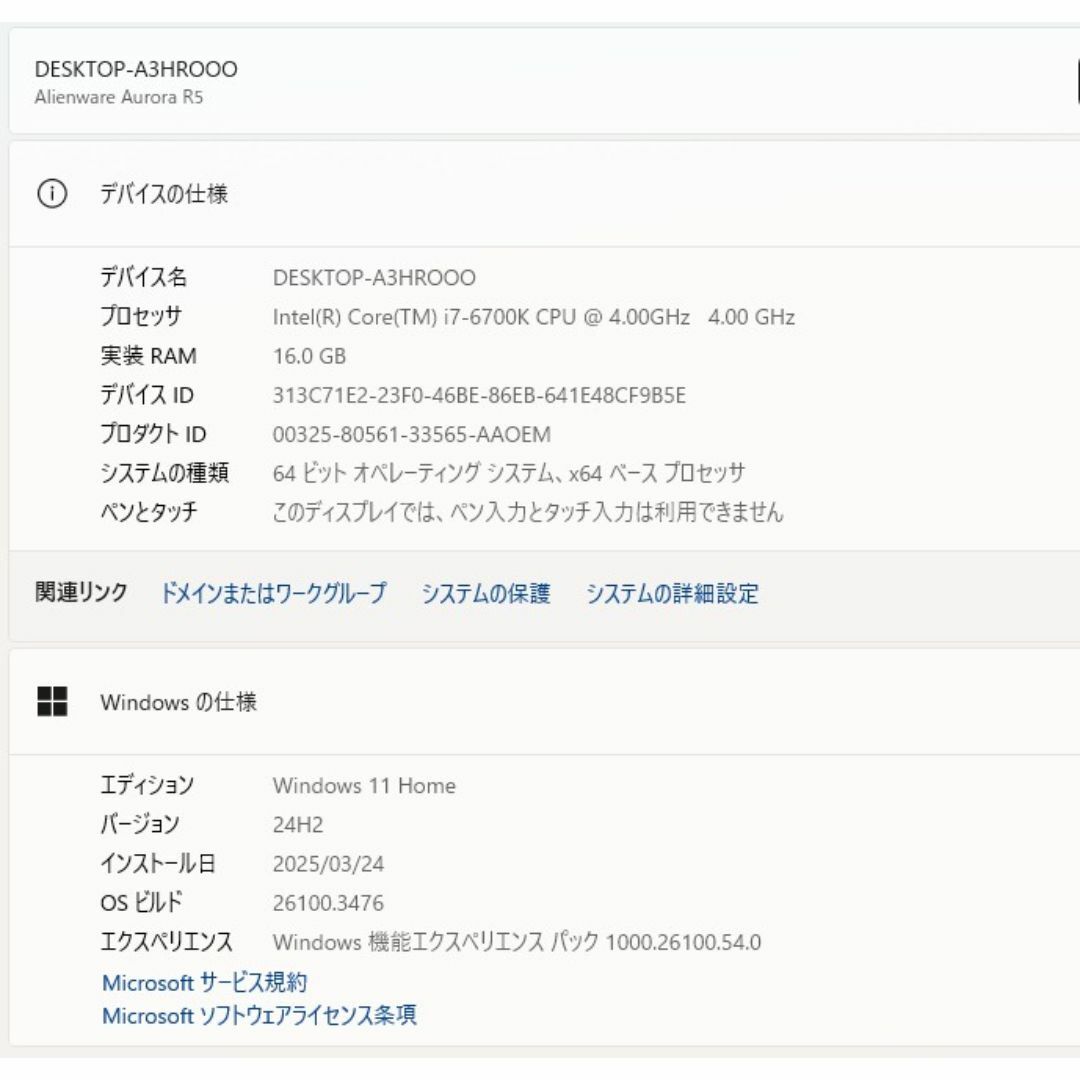Viewport: 1080px width, 1080px height.
Task: Open ドメインまたはワークグループ link
Action: (273, 592)
